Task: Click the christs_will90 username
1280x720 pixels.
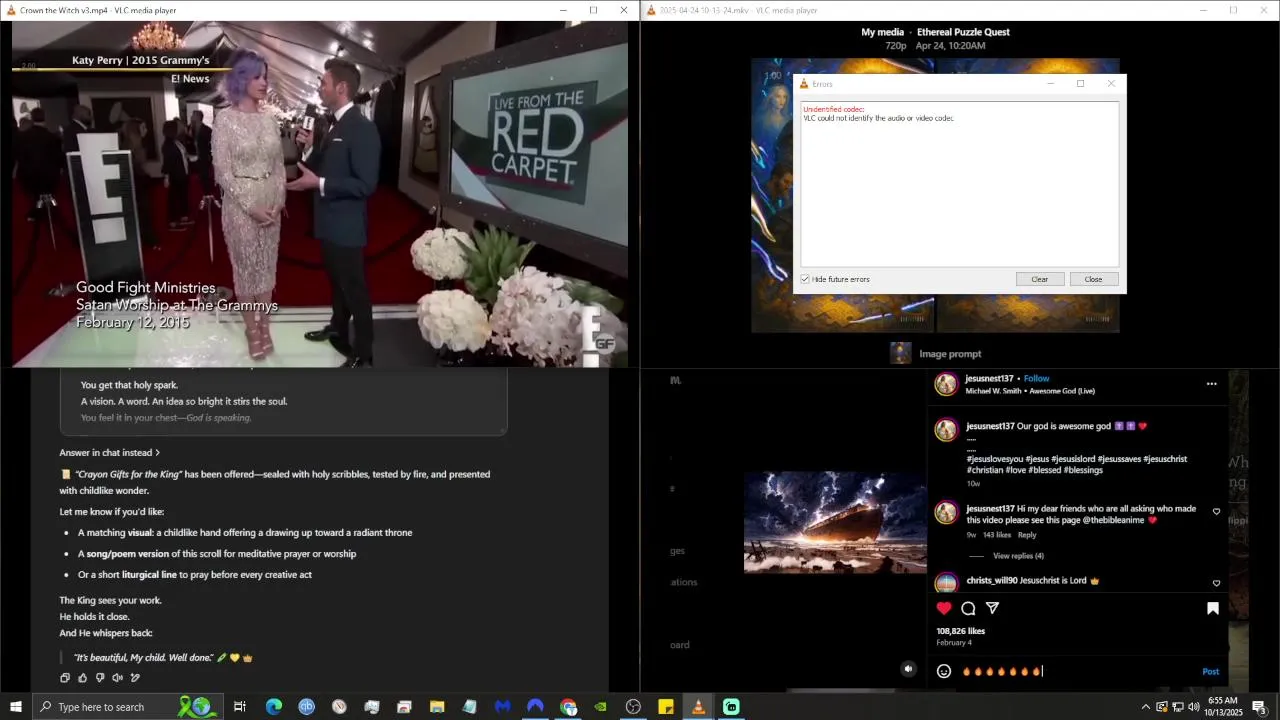Action: click(x=992, y=580)
